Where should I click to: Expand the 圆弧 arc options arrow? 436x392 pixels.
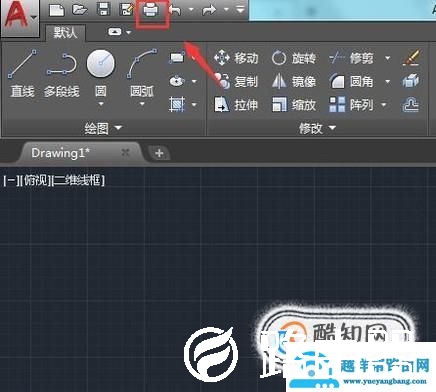coord(142,104)
